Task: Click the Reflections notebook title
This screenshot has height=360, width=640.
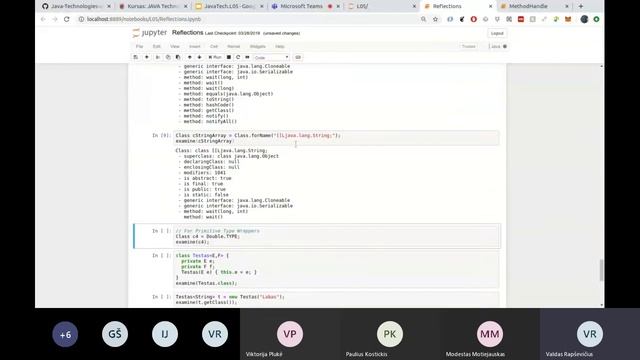Action: (x=187, y=33)
